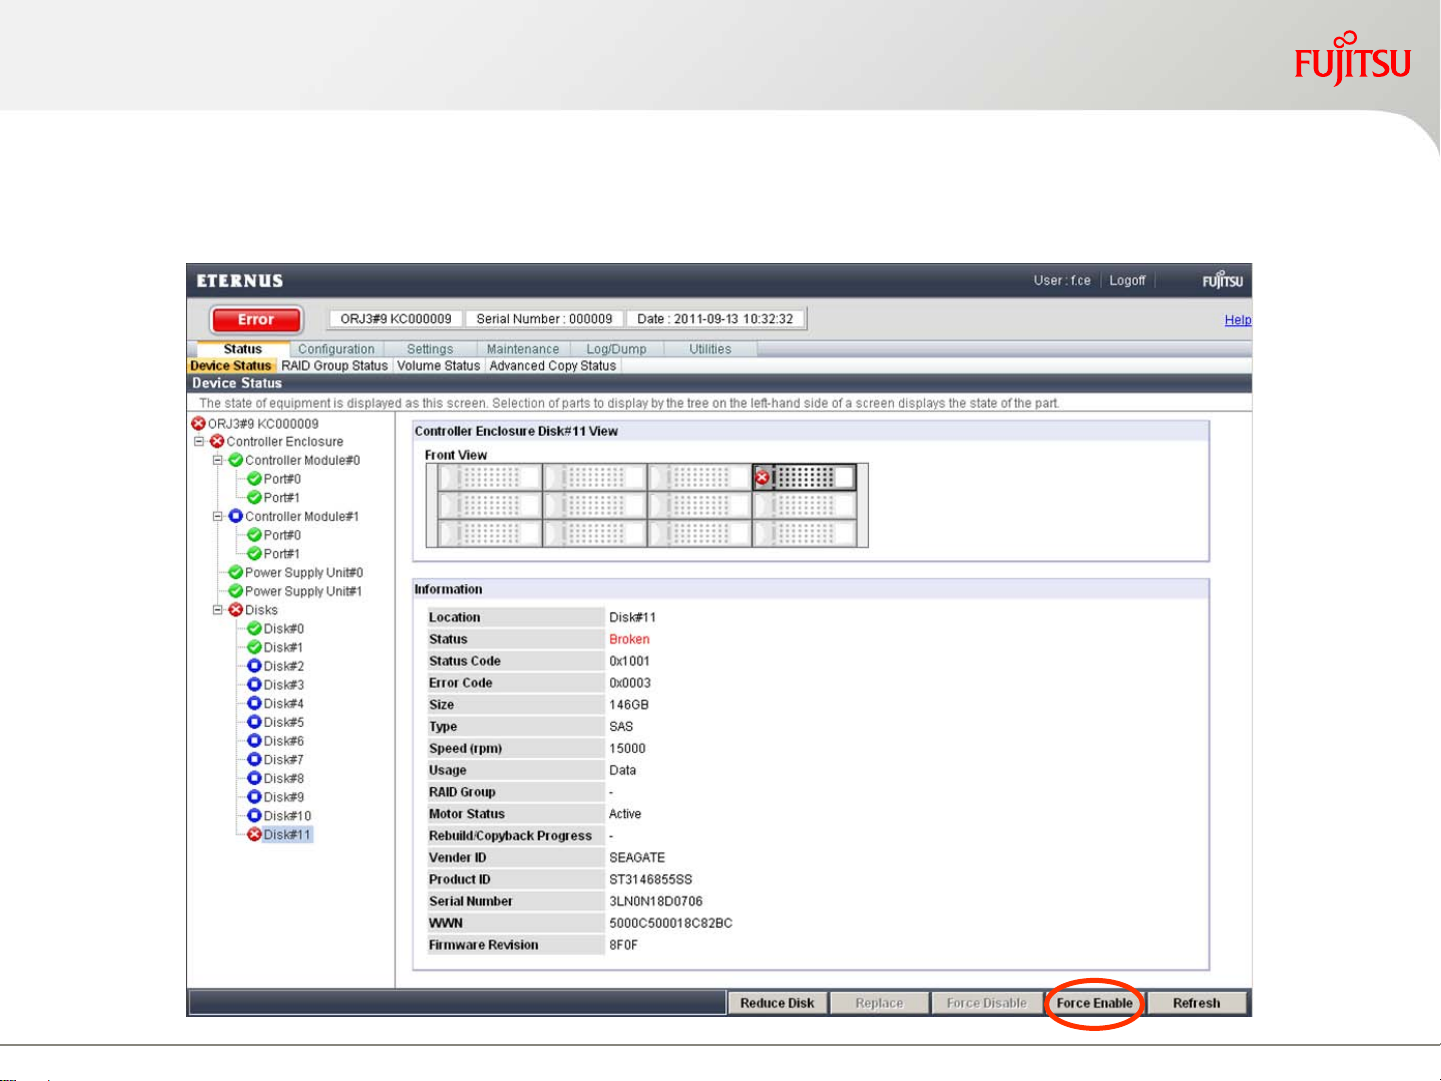
Task: Click the green status icon beside Power Supply Unit#0
Action: tap(236, 572)
